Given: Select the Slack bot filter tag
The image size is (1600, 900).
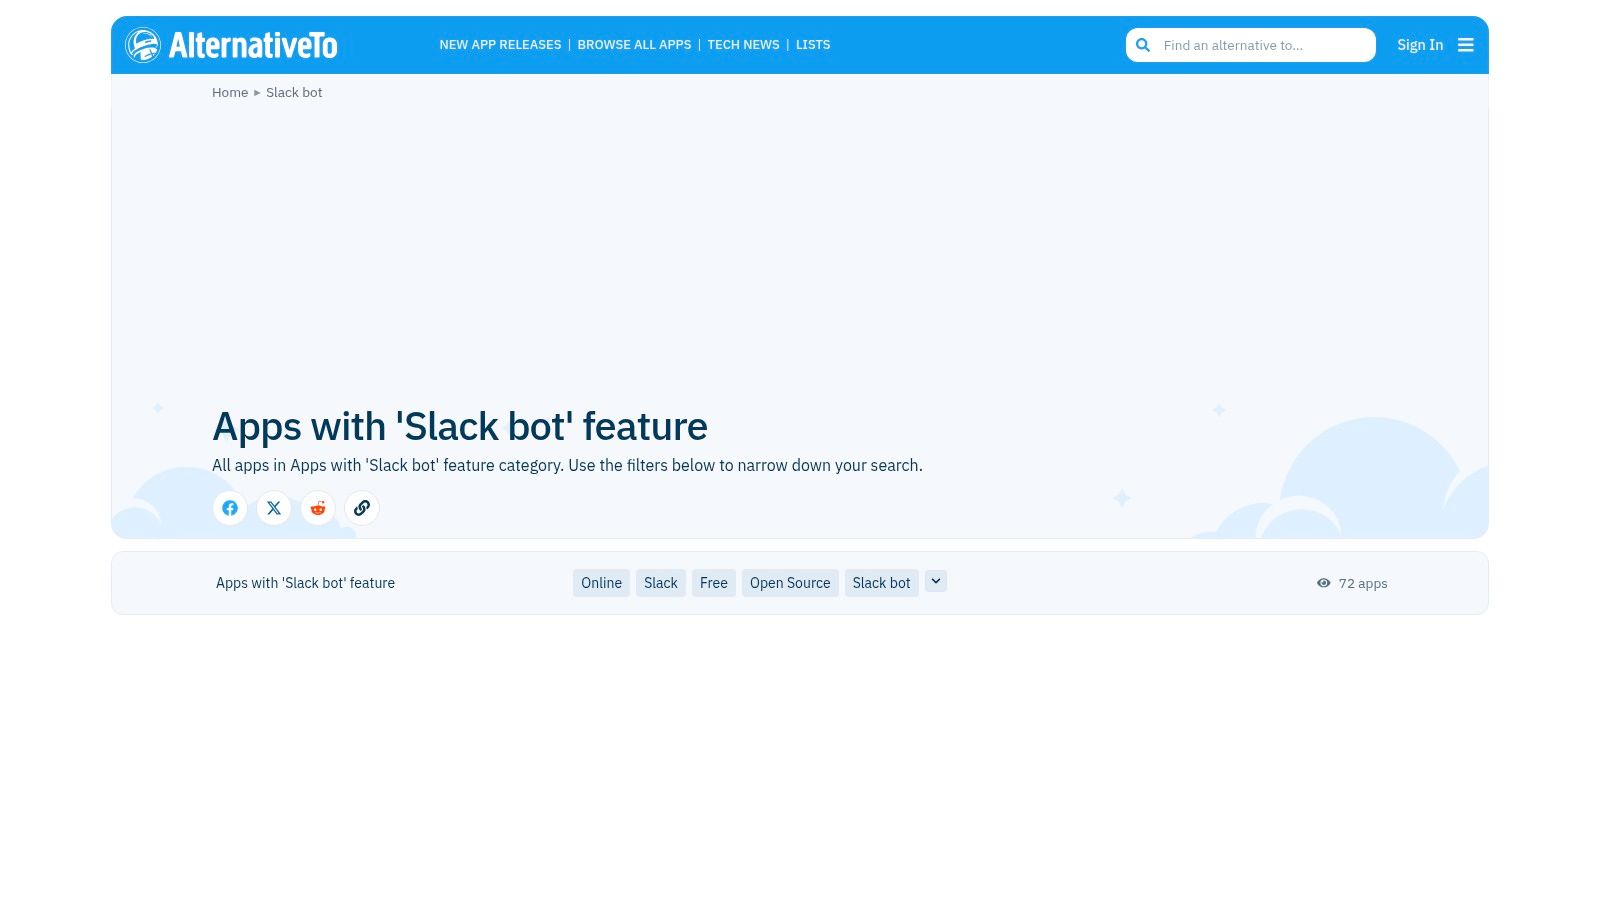Looking at the screenshot, I should 882,583.
